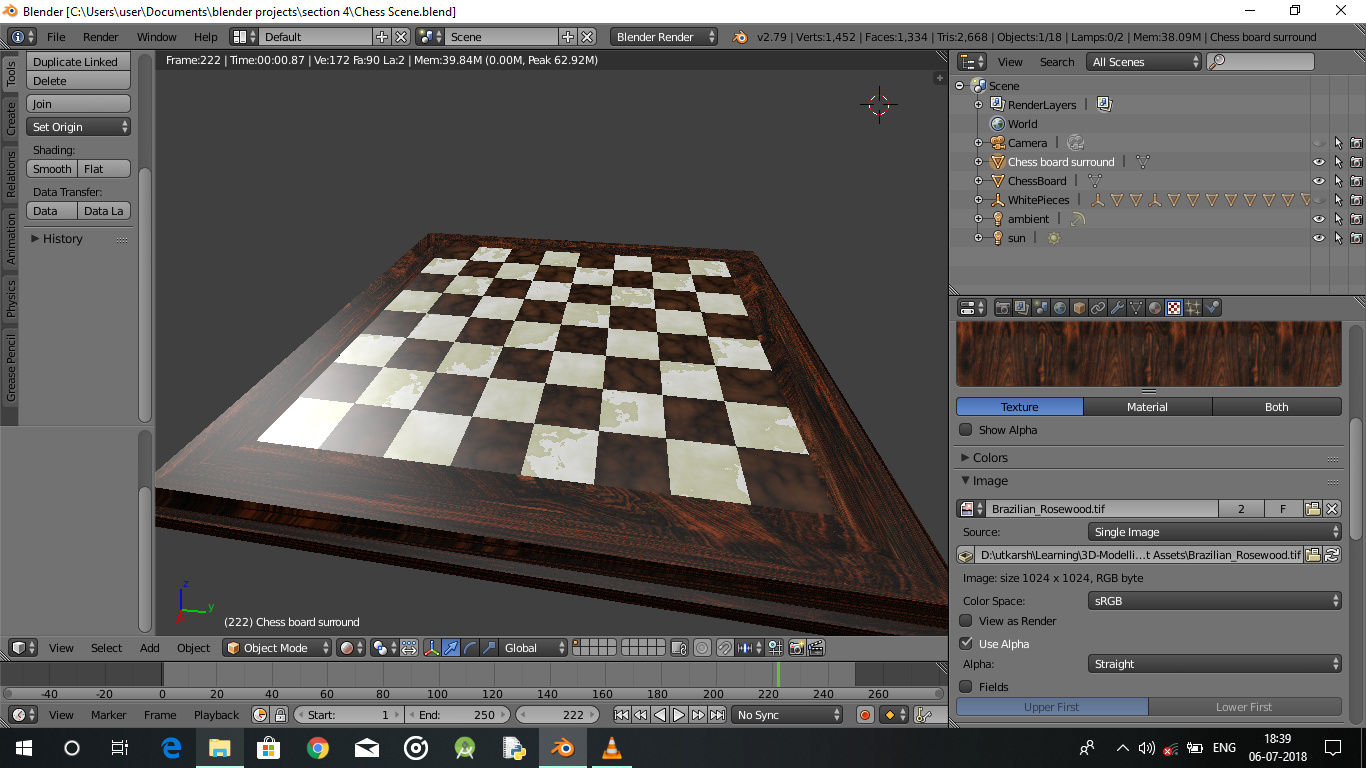This screenshot has height=768, width=1366.
Task: Click the auto keyframe record button
Action: pos(865,715)
